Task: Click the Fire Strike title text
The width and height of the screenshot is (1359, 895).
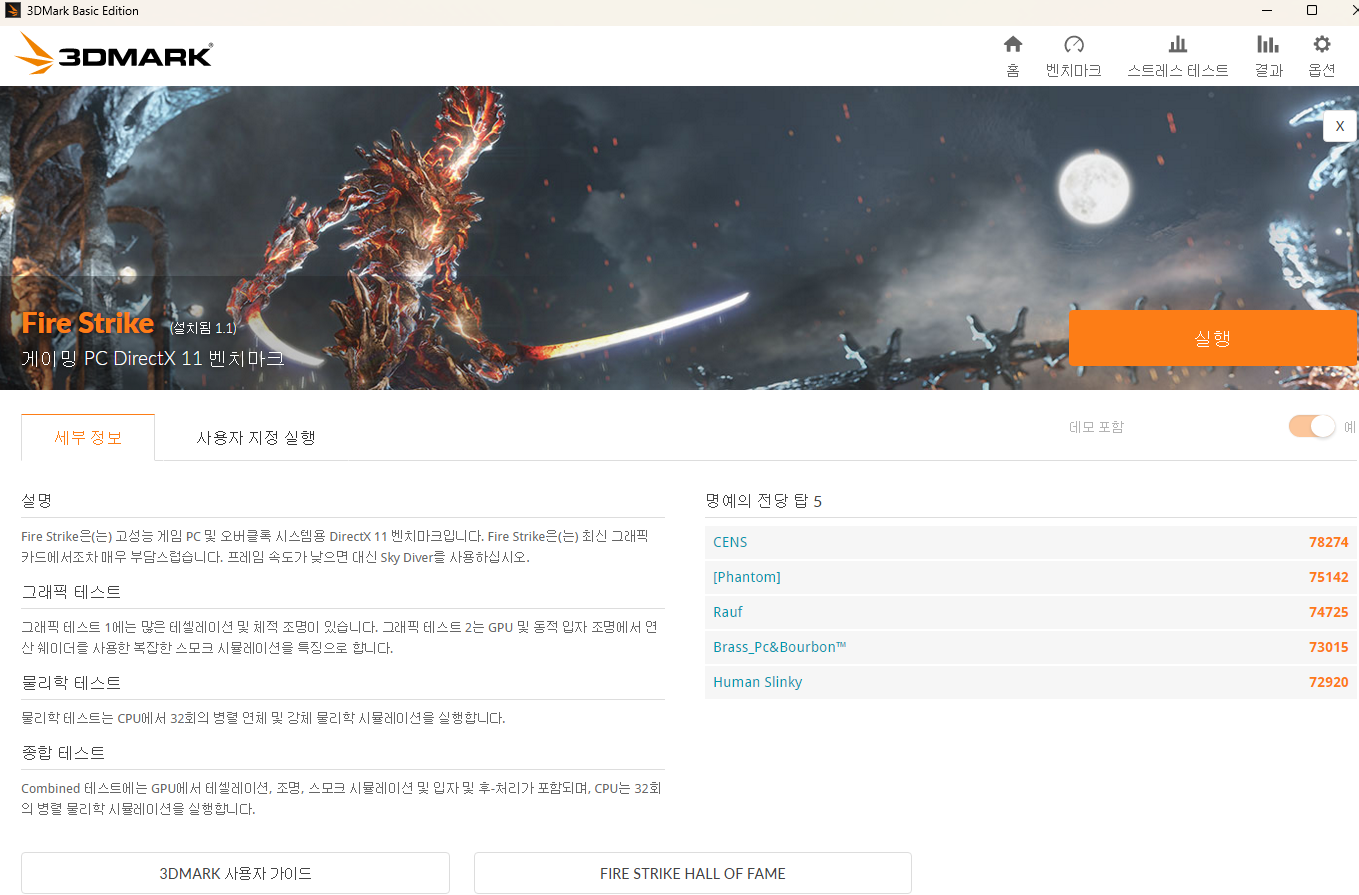Action: [88, 323]
